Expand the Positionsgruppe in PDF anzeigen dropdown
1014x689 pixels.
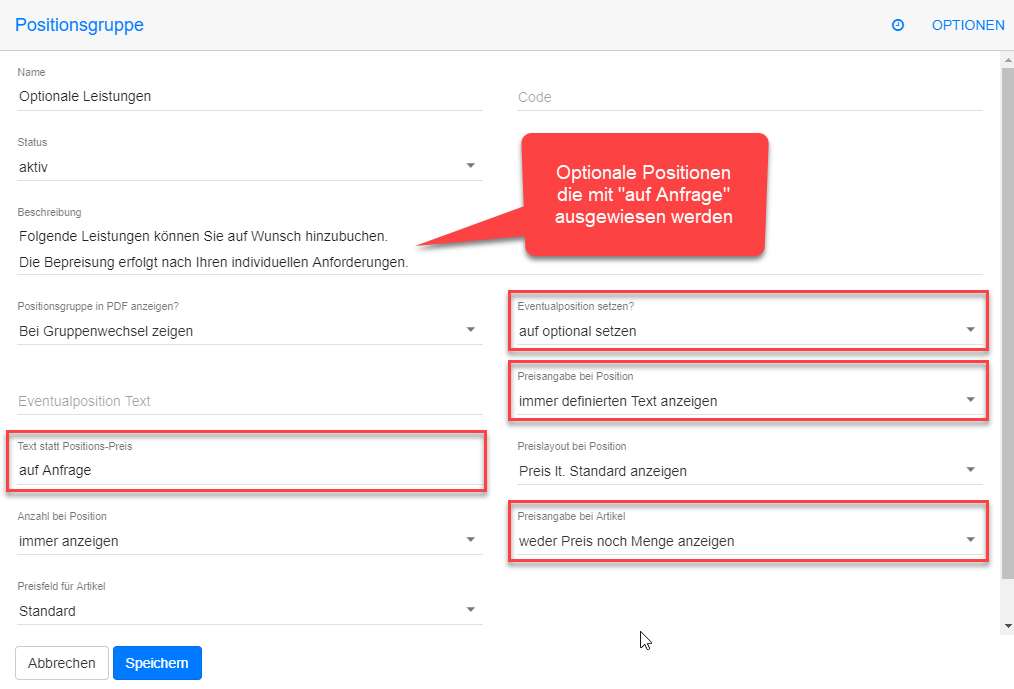[x=250, y=331]
